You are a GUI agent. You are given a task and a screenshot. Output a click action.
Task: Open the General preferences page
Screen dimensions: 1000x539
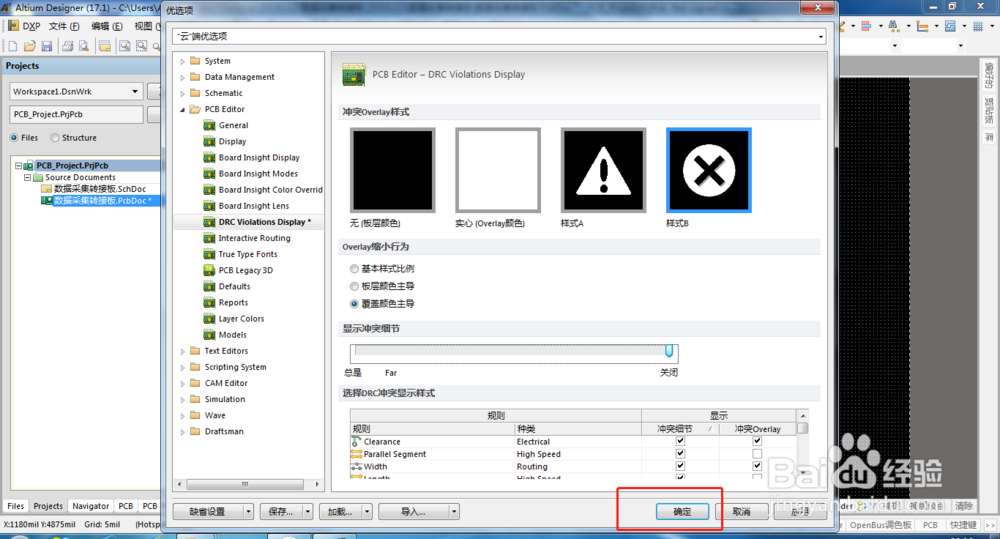(233, 125)
